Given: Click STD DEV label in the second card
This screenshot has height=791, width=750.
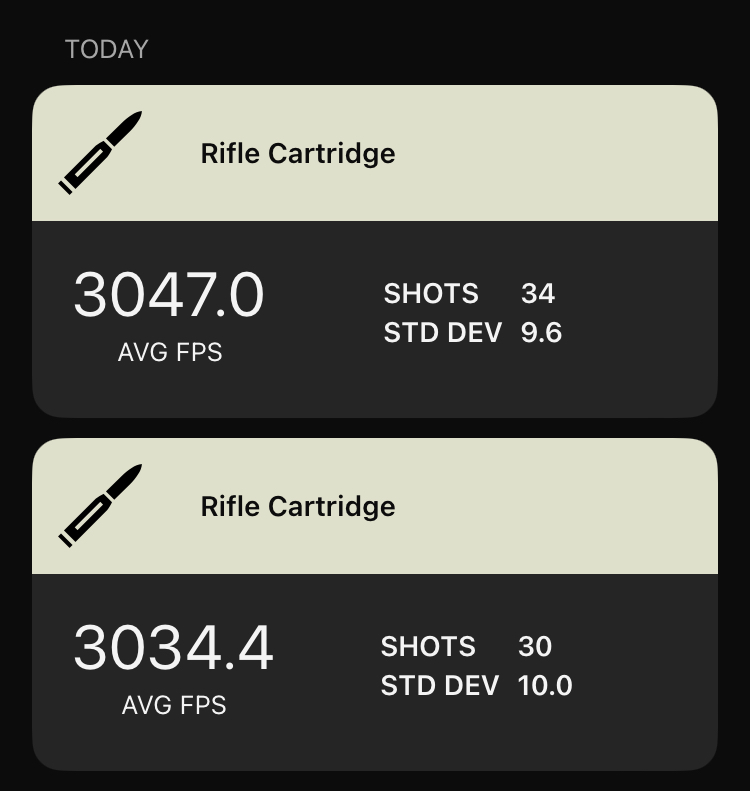Looking at the screenshot, I should tap(440, 686).
